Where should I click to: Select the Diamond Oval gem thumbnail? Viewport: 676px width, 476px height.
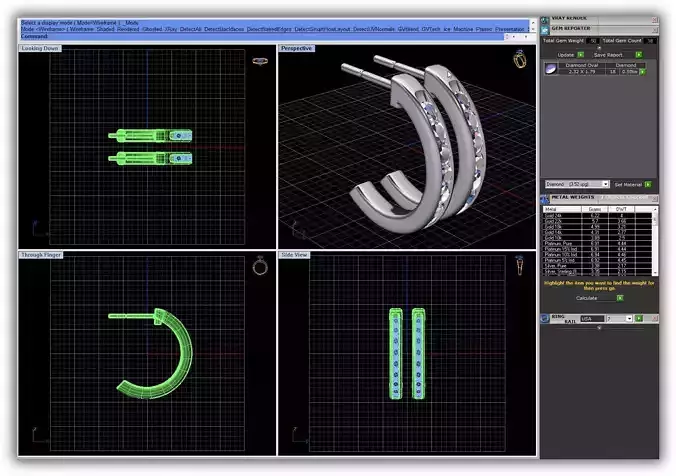click(x=551, y=69)
